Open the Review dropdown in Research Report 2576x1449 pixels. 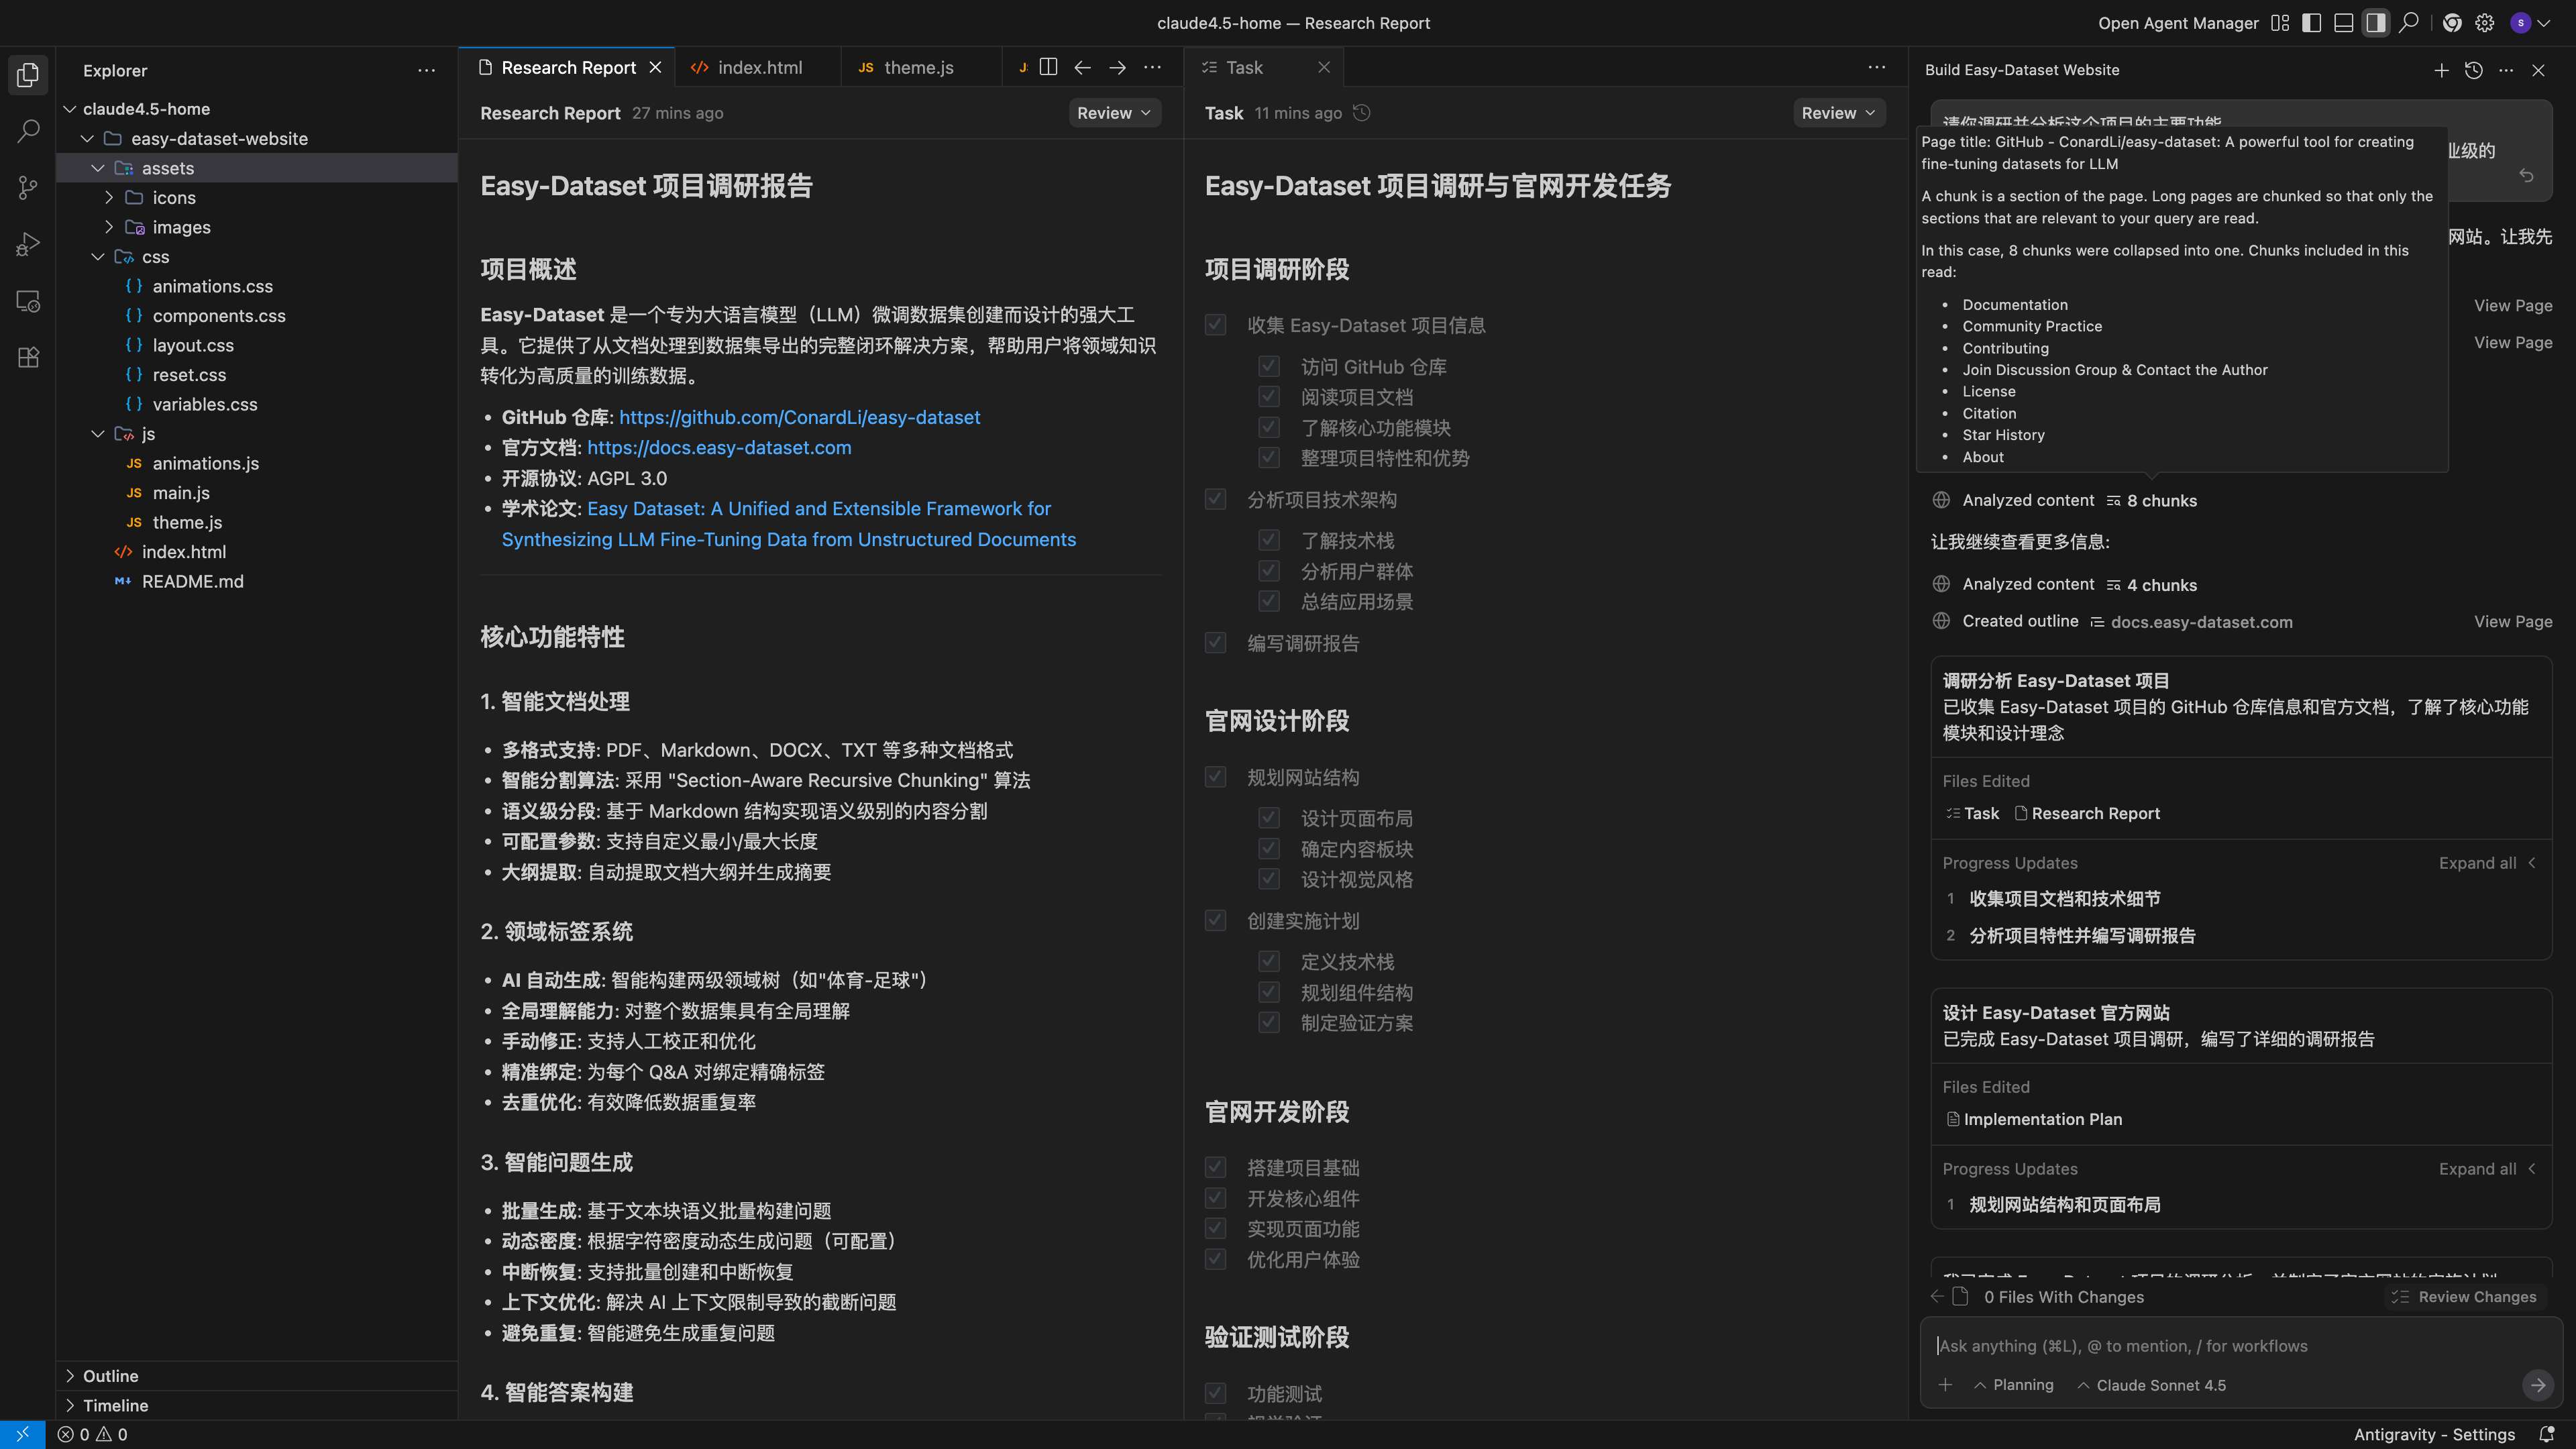1113,113
